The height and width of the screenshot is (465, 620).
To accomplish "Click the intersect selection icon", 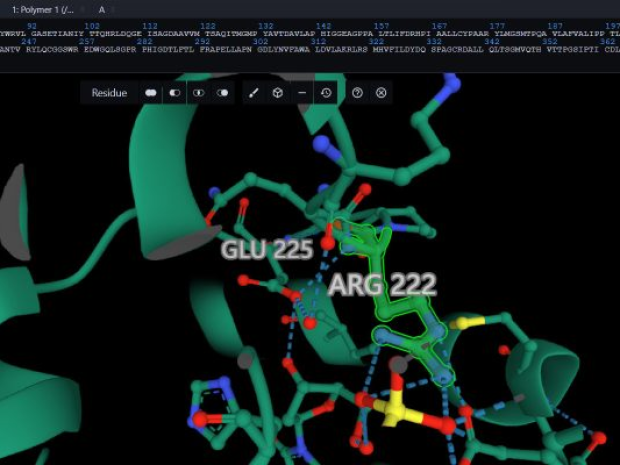I will click(x=199, y=93).
